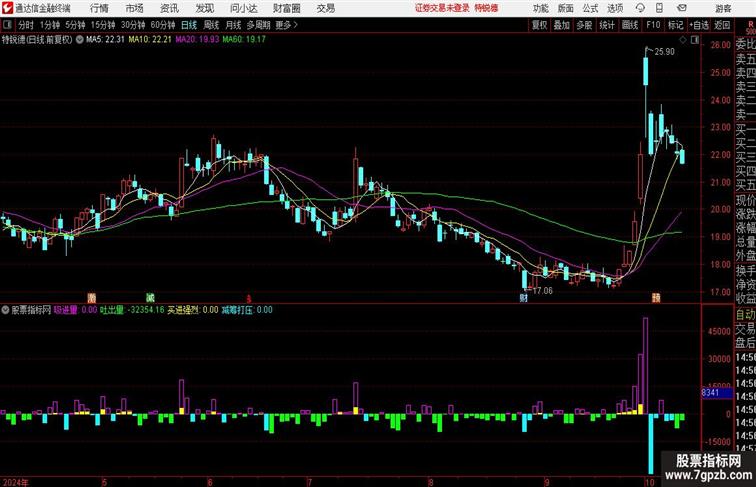Open MA settings dropdown beside 特锐德 title

point(80,40)
